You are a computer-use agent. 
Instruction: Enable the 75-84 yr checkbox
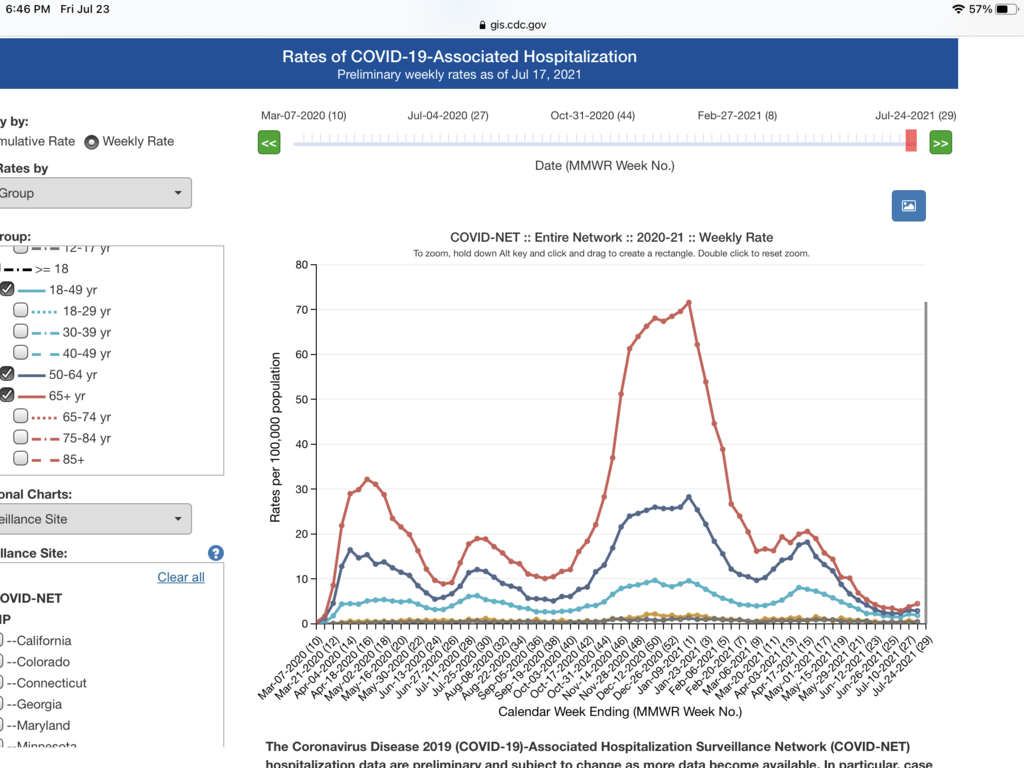click(x=21, y=438)
